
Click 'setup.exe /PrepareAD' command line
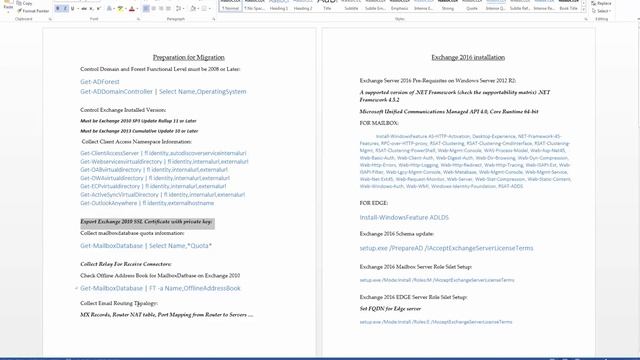click(446, 248)
